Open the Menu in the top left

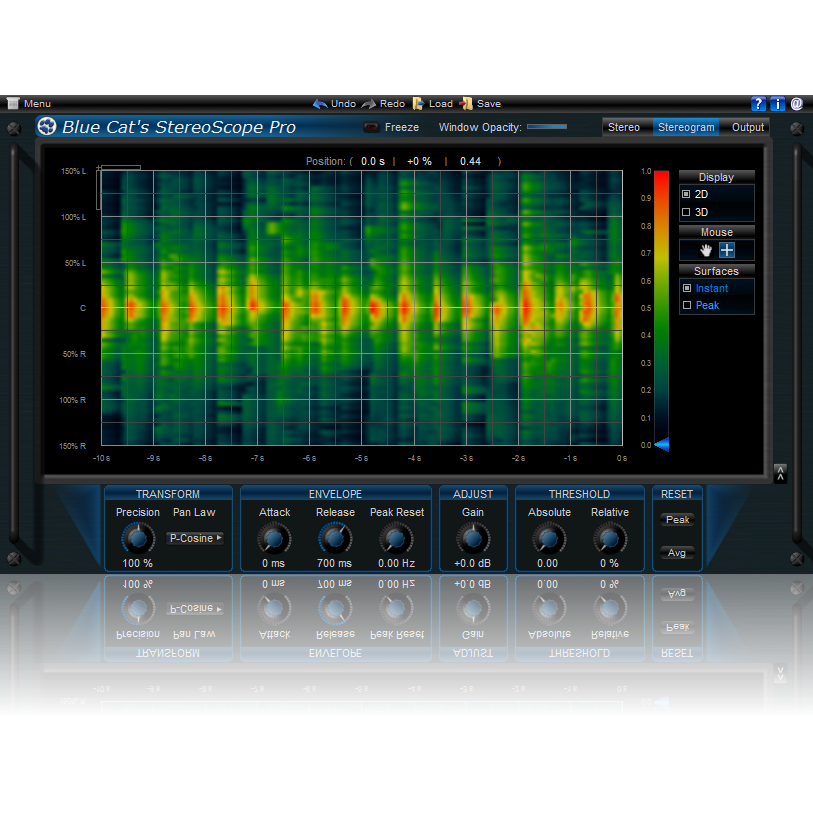tap(30, 103)
